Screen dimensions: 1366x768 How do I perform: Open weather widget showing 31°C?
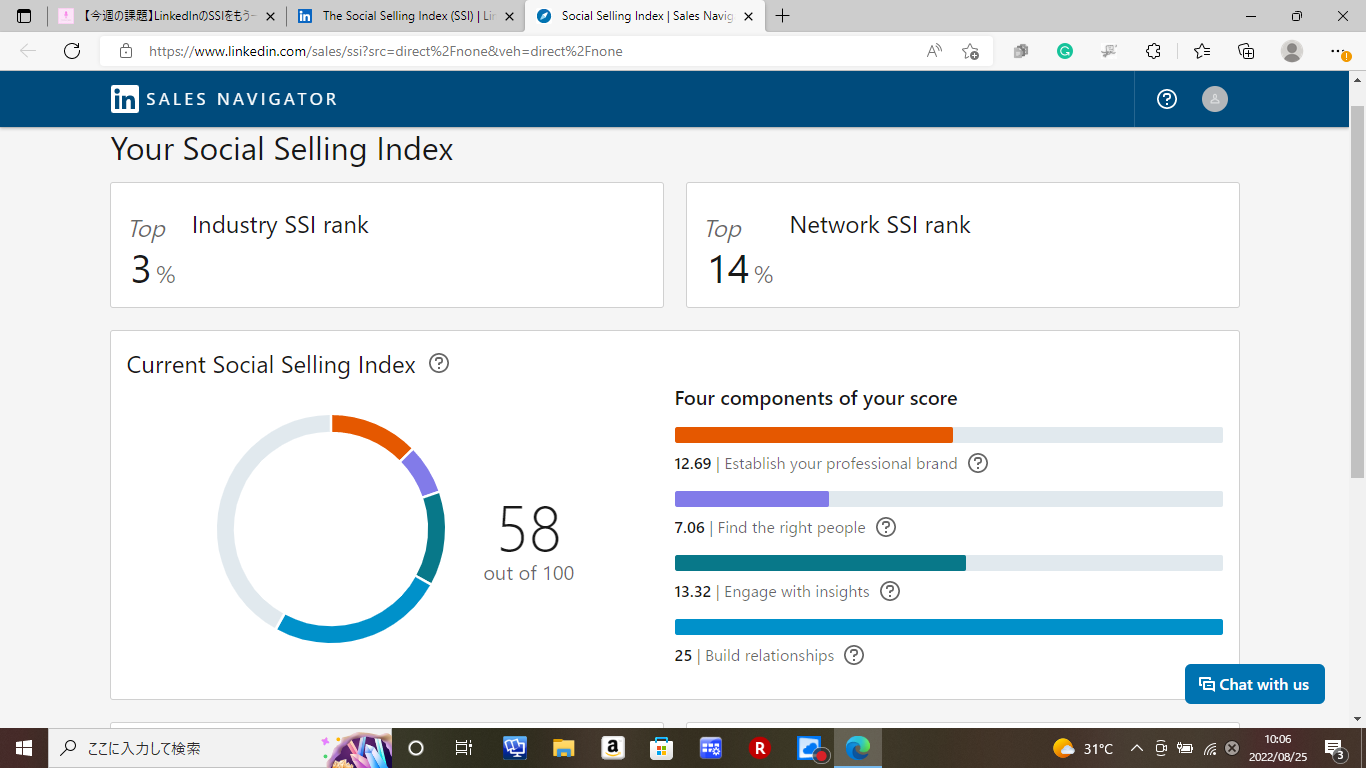point(1083,748)
